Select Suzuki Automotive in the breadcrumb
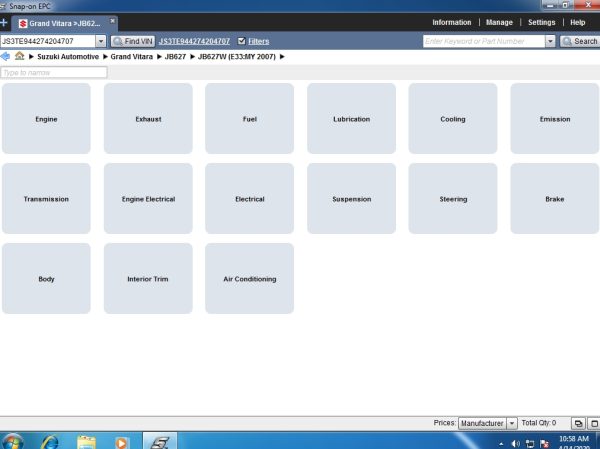The width and height of the screenshot is (600, 449). [x=68, y=57]
